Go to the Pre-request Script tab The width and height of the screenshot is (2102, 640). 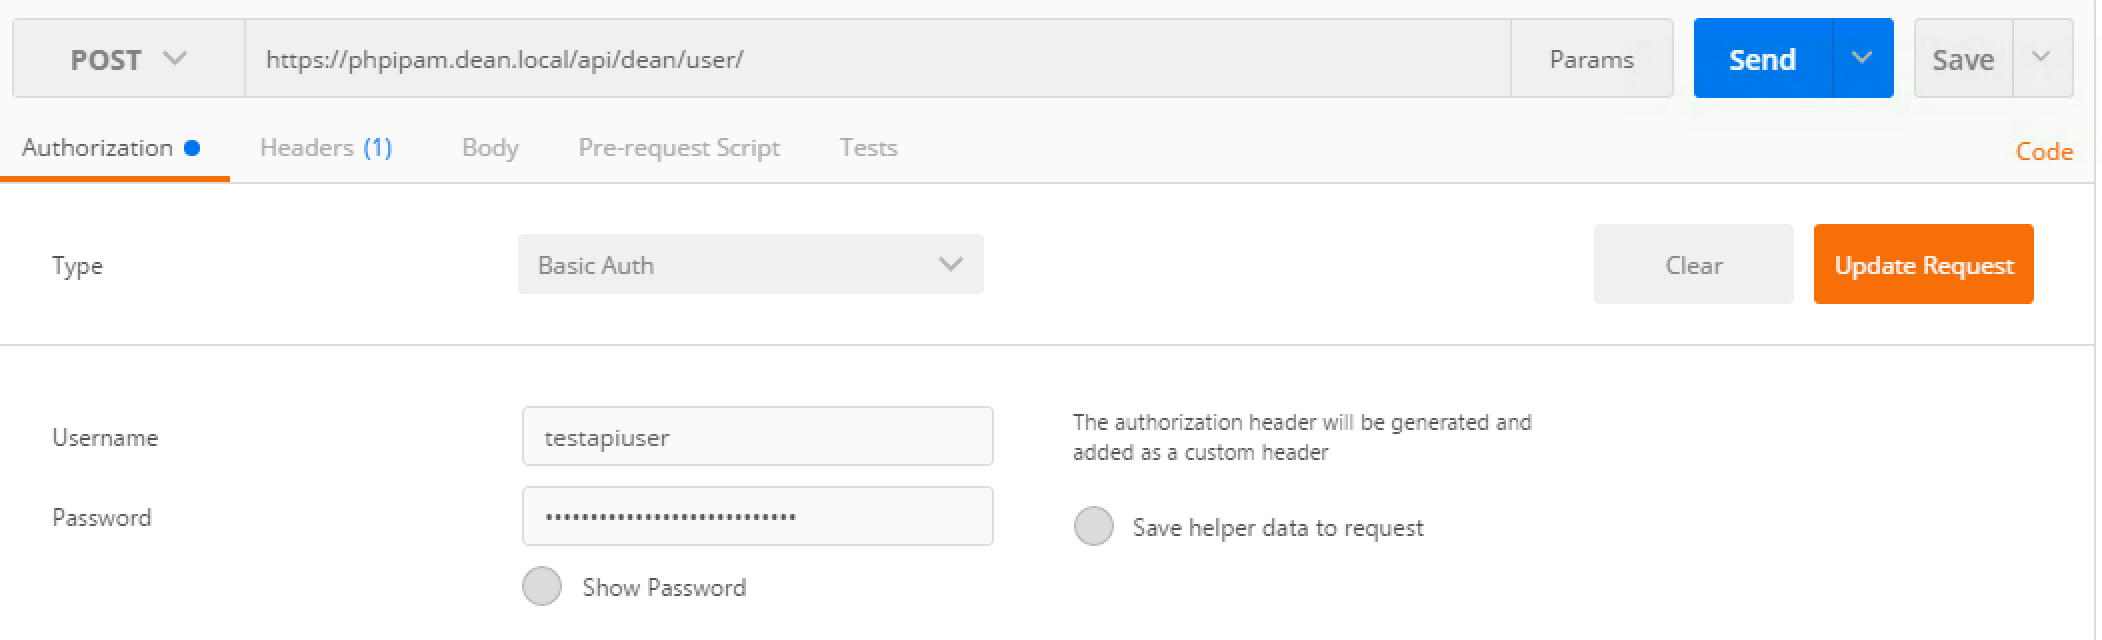[678, 148]
